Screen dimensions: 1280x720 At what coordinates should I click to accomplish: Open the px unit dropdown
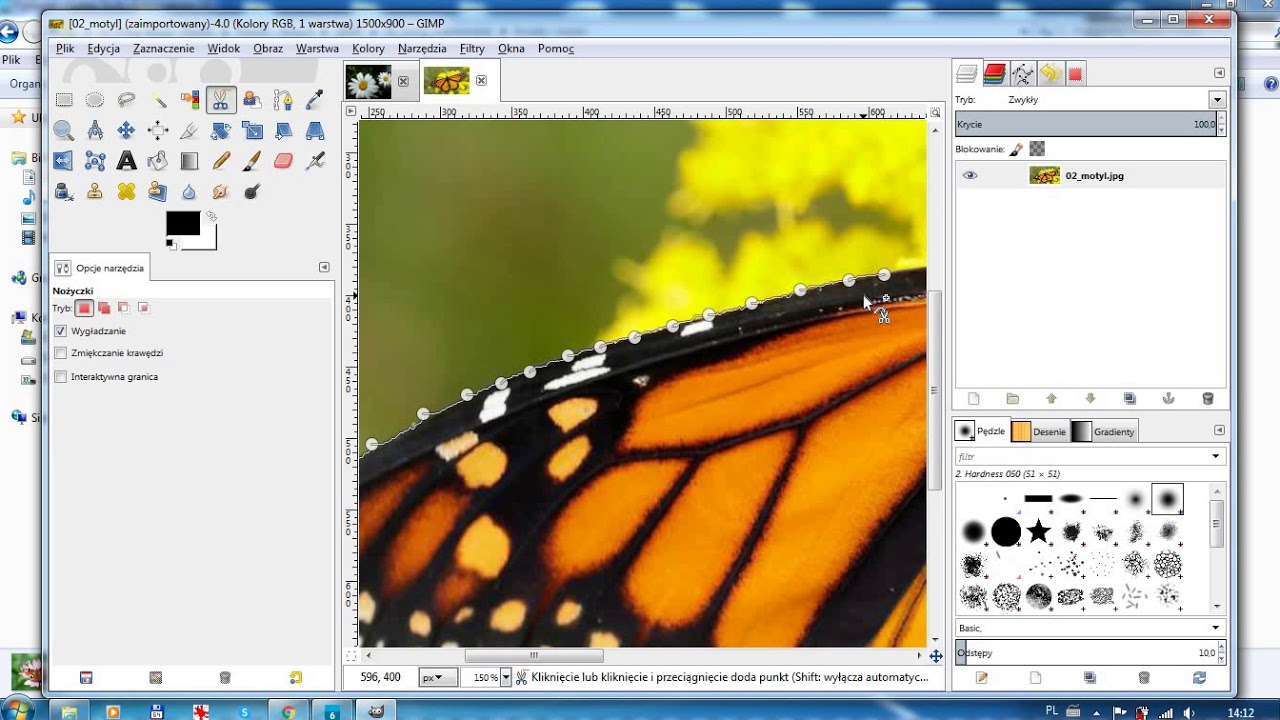(438, 677)
